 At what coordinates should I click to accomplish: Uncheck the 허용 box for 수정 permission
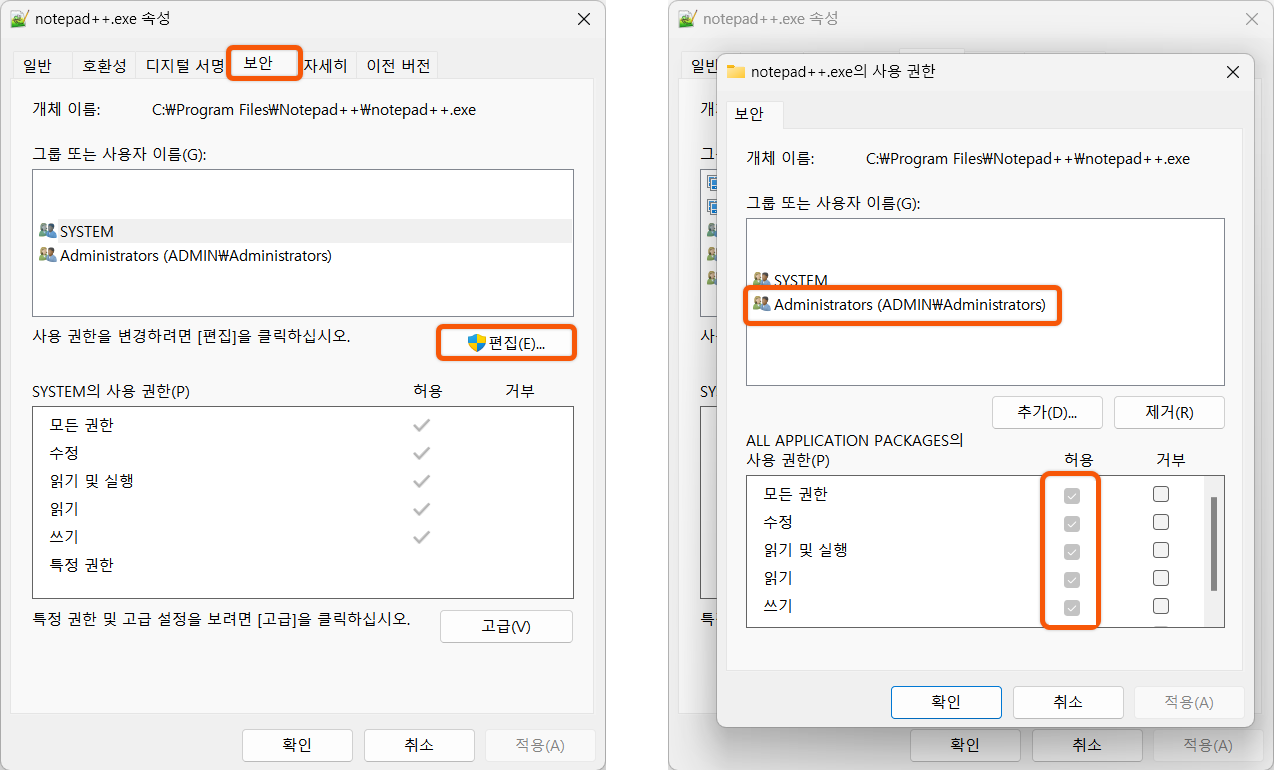1070,521
